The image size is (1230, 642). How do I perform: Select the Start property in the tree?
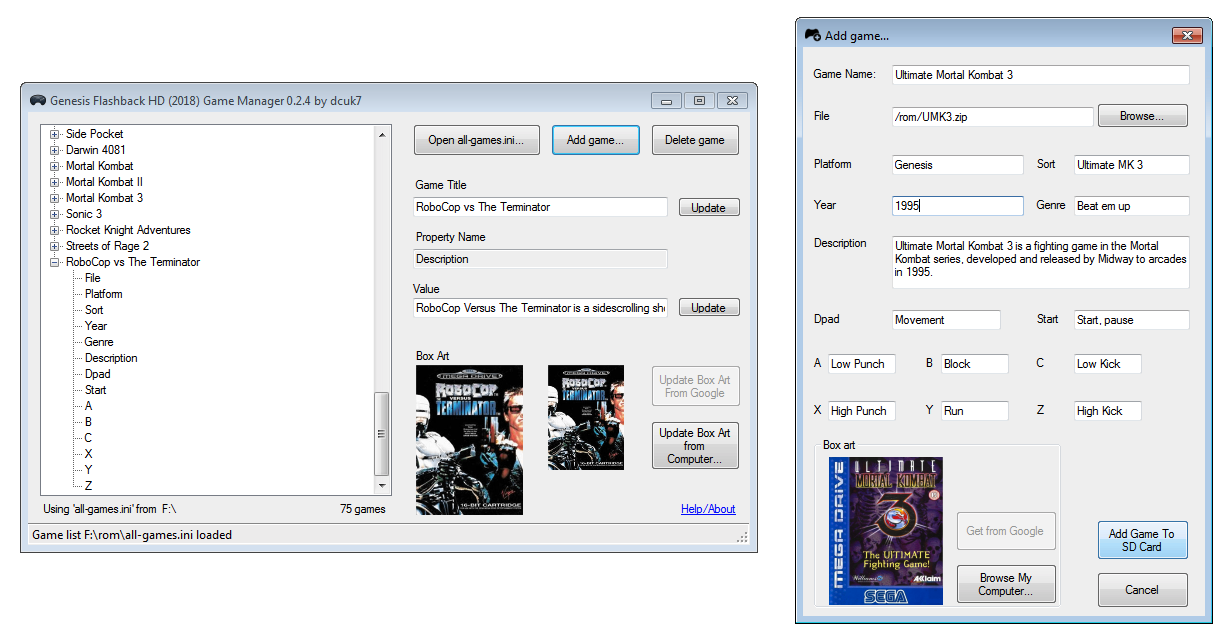pos(96,390)
